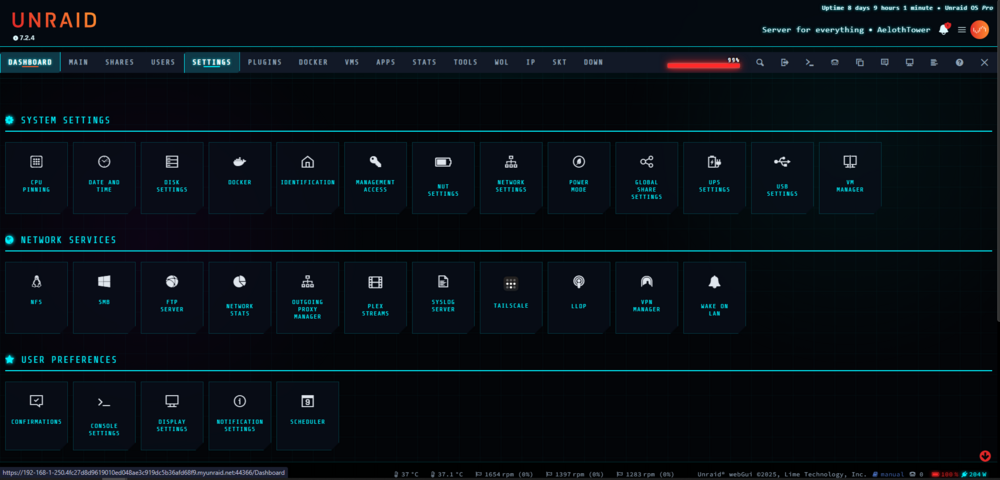Viewport: 1000px width, 480px height.
Task: Open Docker settings tile
Action: pos(240,178)
